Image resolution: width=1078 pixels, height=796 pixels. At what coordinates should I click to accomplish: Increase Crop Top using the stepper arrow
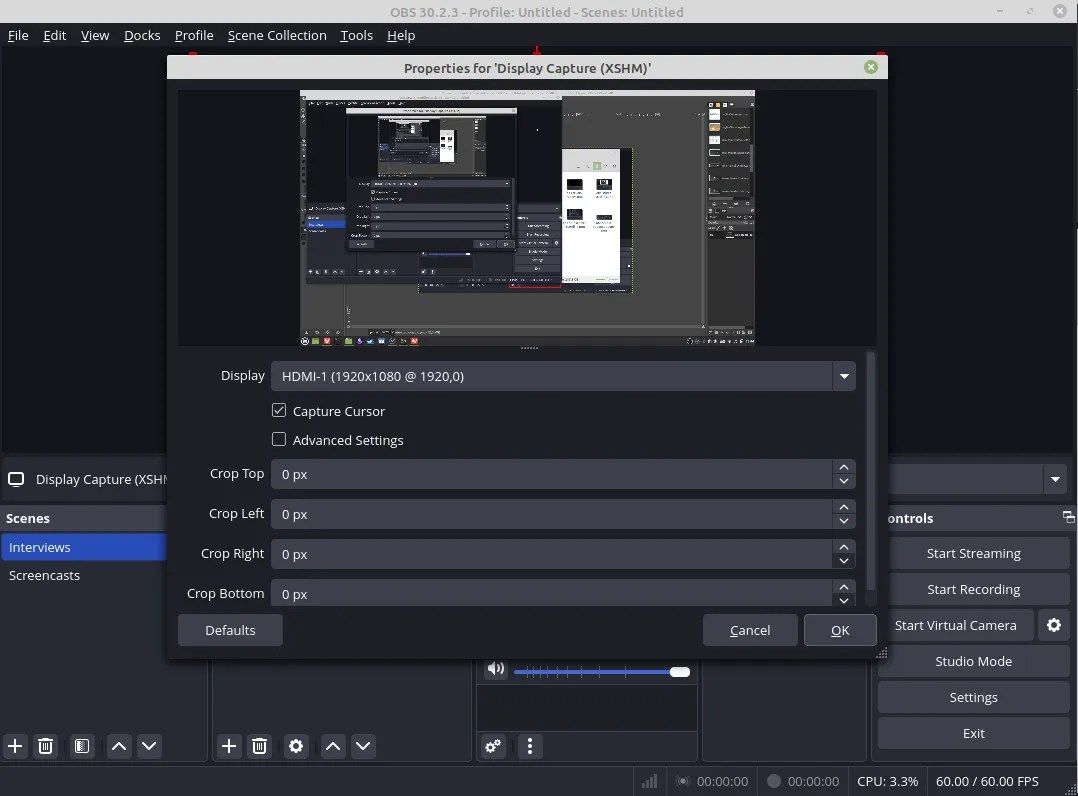coord(843,467)
